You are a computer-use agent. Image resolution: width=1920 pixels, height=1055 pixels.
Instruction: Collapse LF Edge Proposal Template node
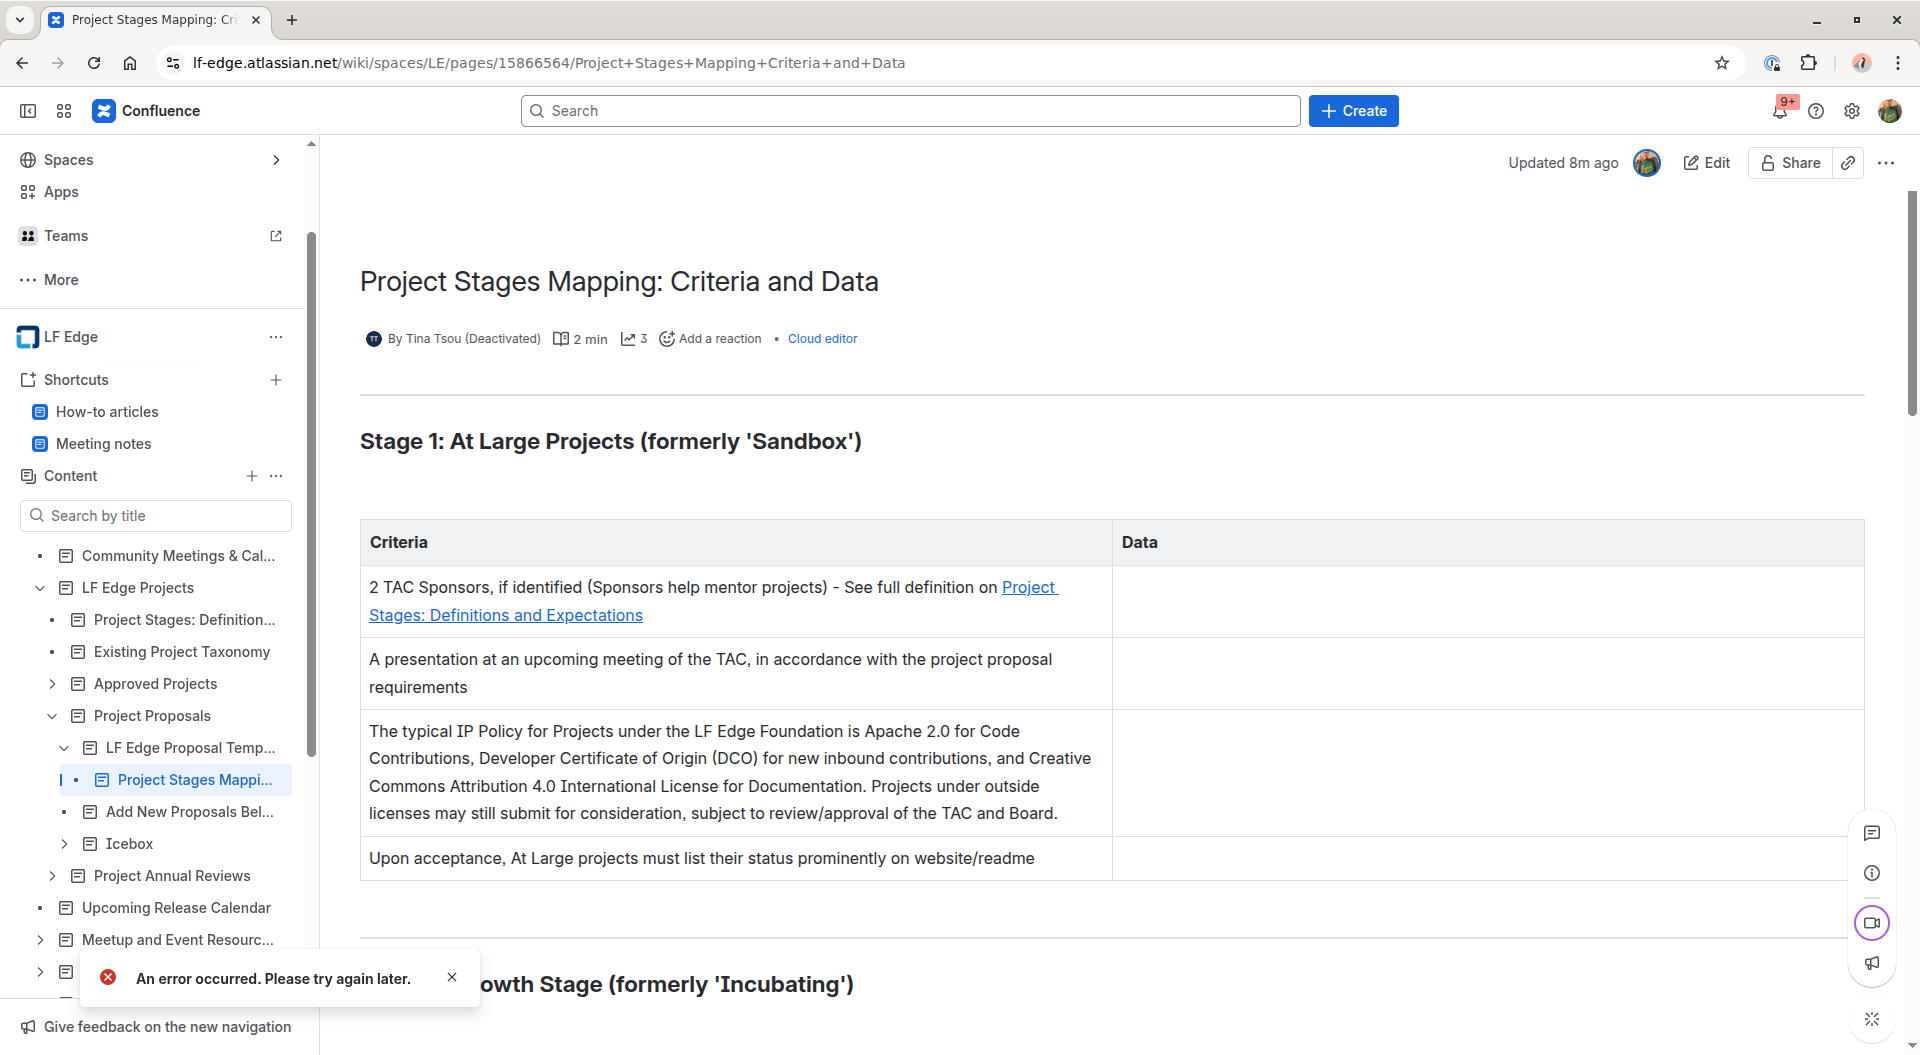64,748
